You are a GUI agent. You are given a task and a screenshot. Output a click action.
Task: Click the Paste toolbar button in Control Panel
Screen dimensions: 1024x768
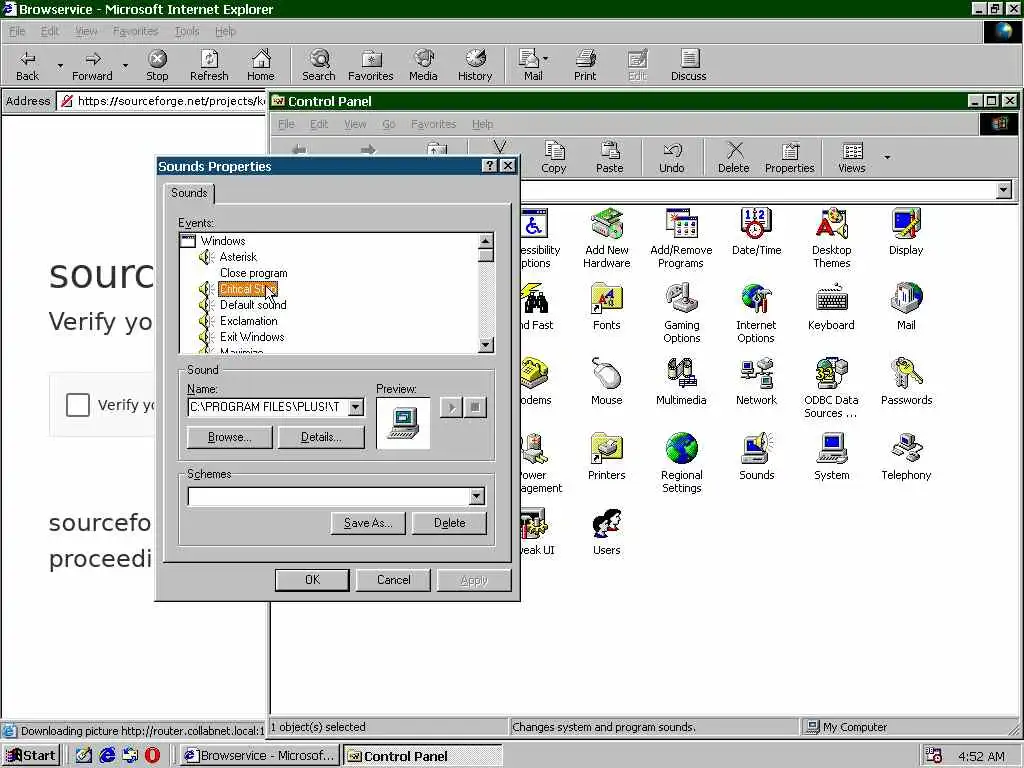[x=609, y=157]
